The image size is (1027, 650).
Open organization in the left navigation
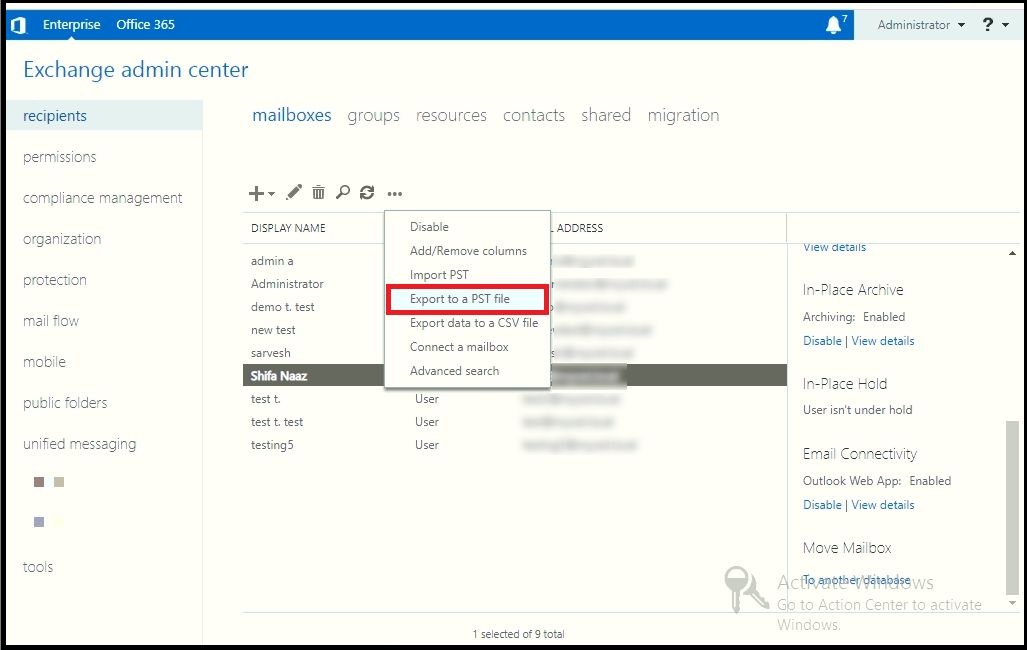(62, 239)
